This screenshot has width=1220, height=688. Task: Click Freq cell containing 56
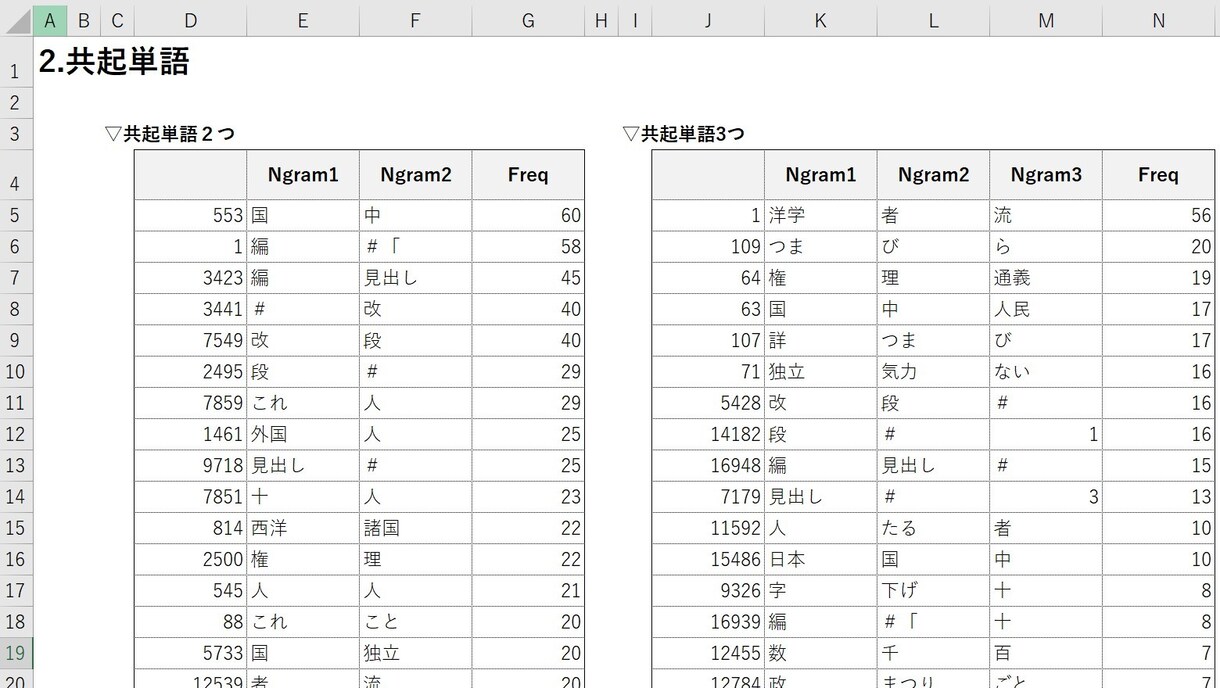pyautogui.click(x=1158, y=215)
